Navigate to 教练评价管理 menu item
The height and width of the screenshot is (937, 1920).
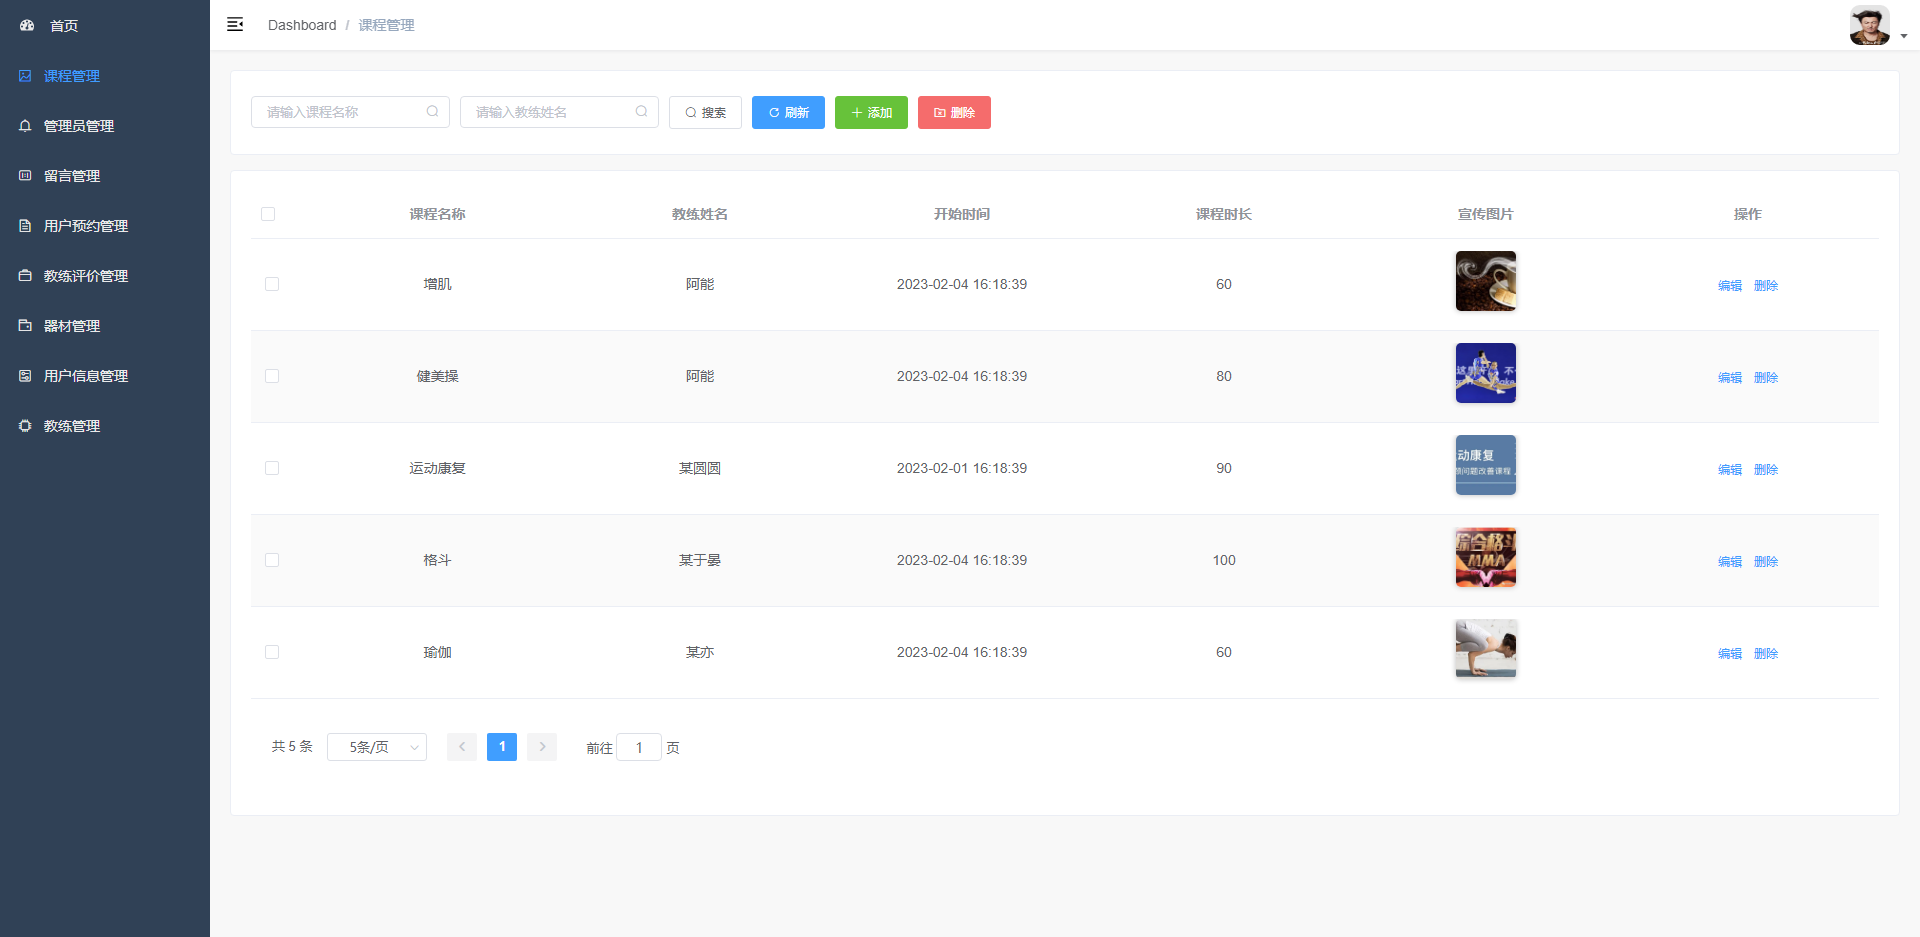point(86,276)
